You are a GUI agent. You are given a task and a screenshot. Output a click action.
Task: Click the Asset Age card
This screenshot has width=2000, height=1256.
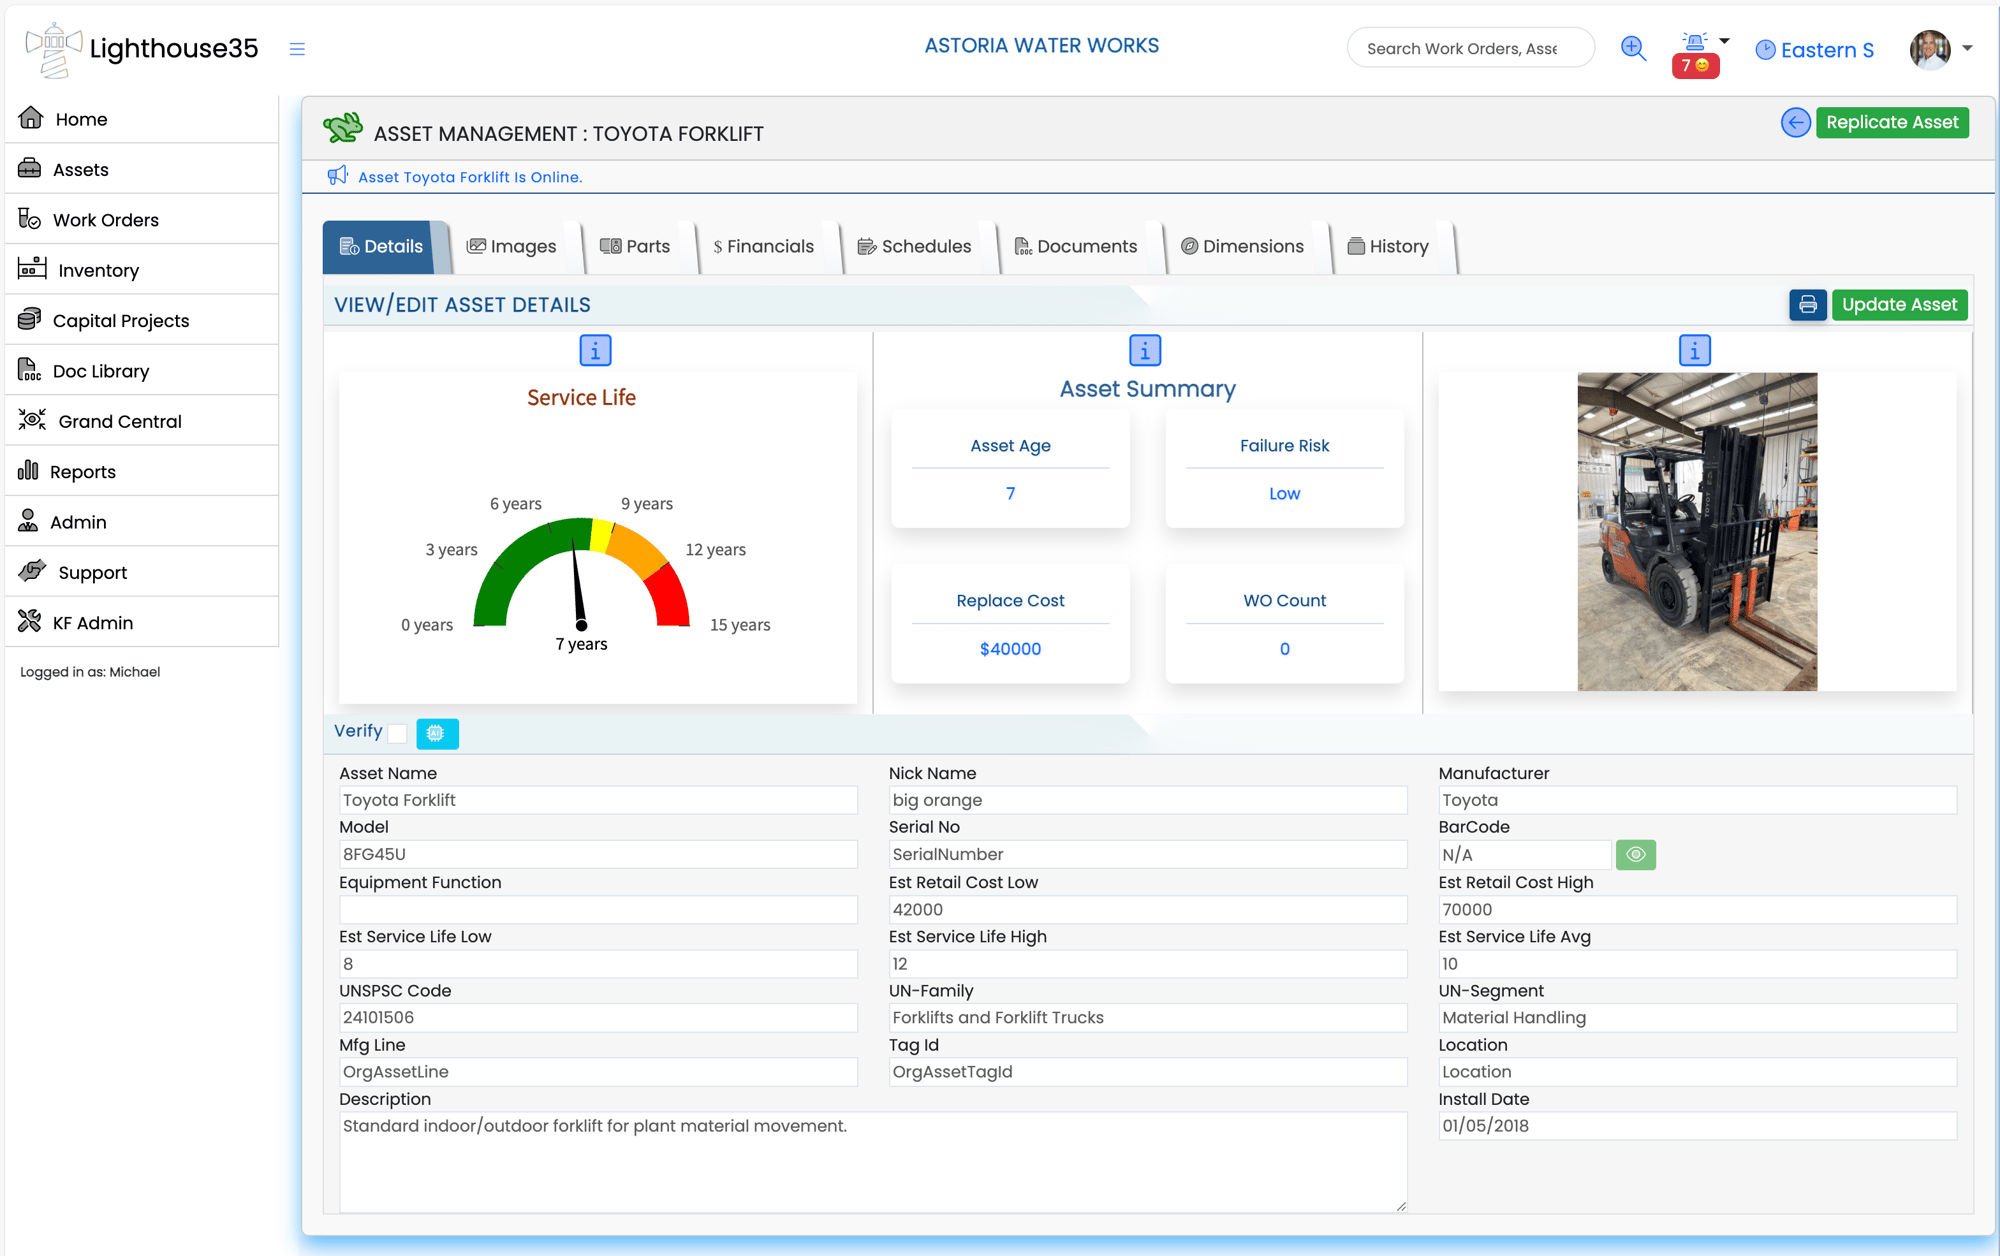point(1010,469)
